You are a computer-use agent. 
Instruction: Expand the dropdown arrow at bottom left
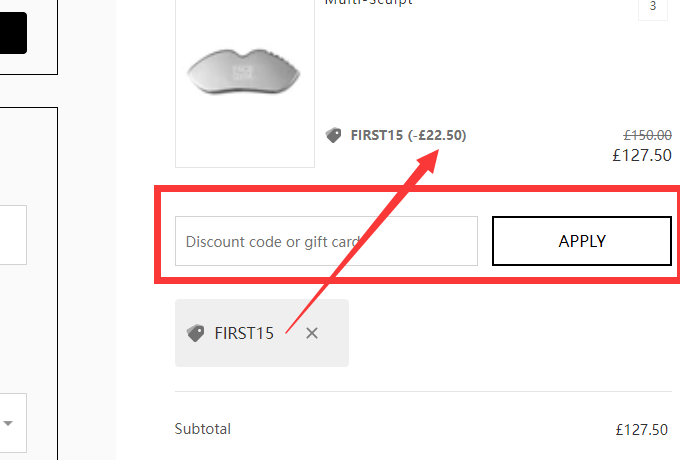8,423
